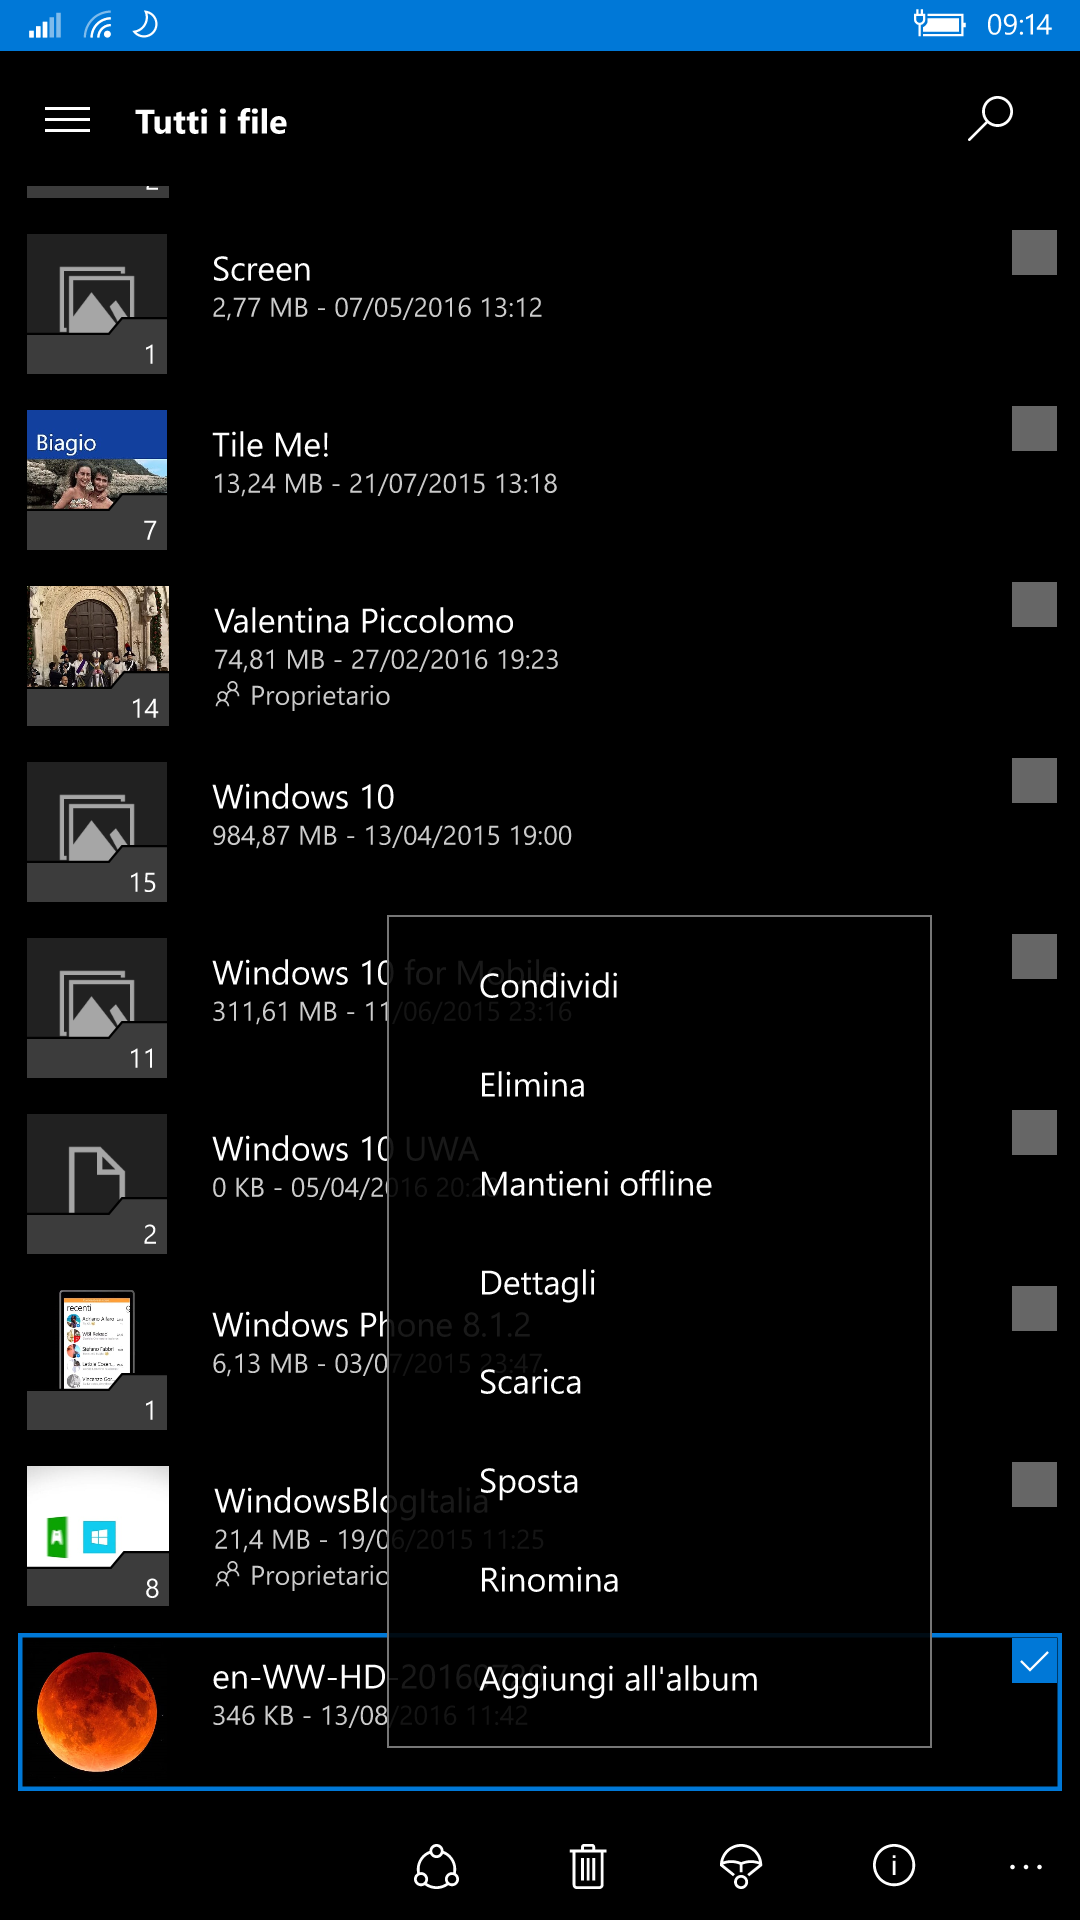Tap the 'Tutti i file' title
Viewport: 1080px width, 1920px height.
click(x=211, y=122)
